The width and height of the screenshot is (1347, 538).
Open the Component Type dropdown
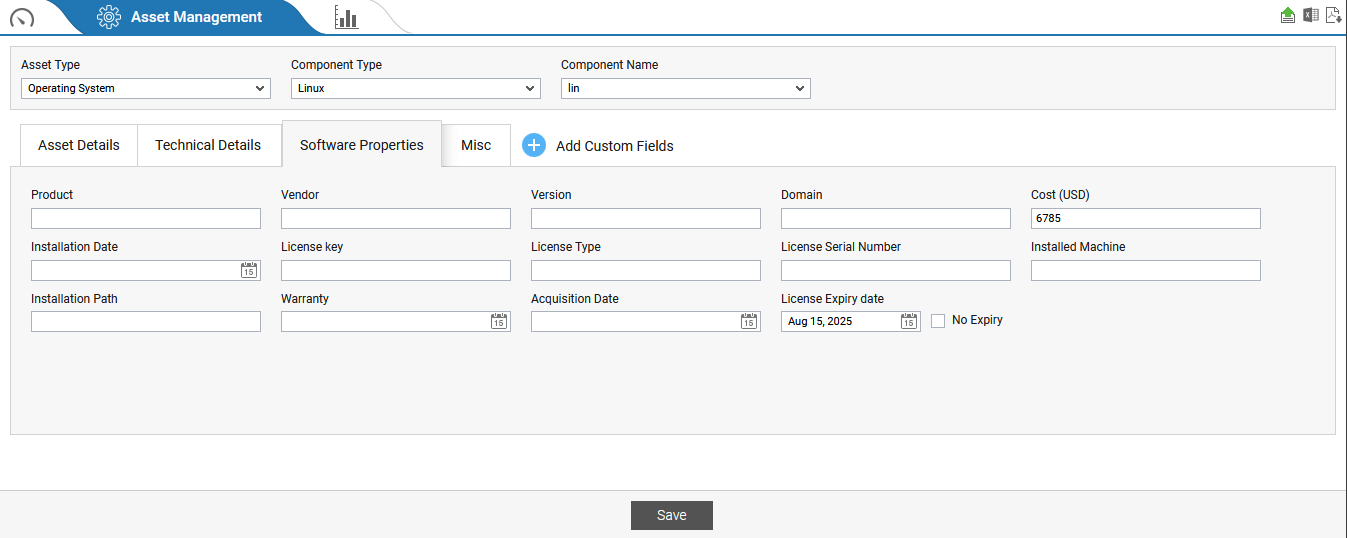click(416, 88)
